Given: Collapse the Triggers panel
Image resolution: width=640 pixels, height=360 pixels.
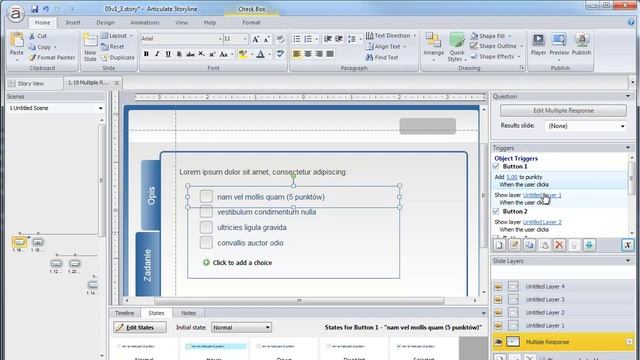Looking at the screenshot, I should pos(628,148).
